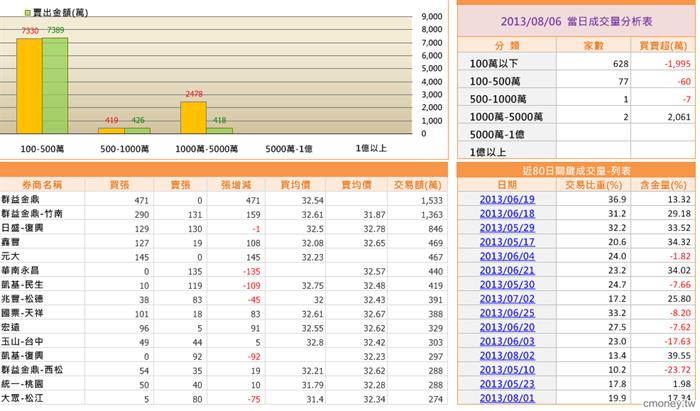Select the 張增減 column header
Image resolution: width=700 pixels, height=411 pixels.
(x=236, y=185)
